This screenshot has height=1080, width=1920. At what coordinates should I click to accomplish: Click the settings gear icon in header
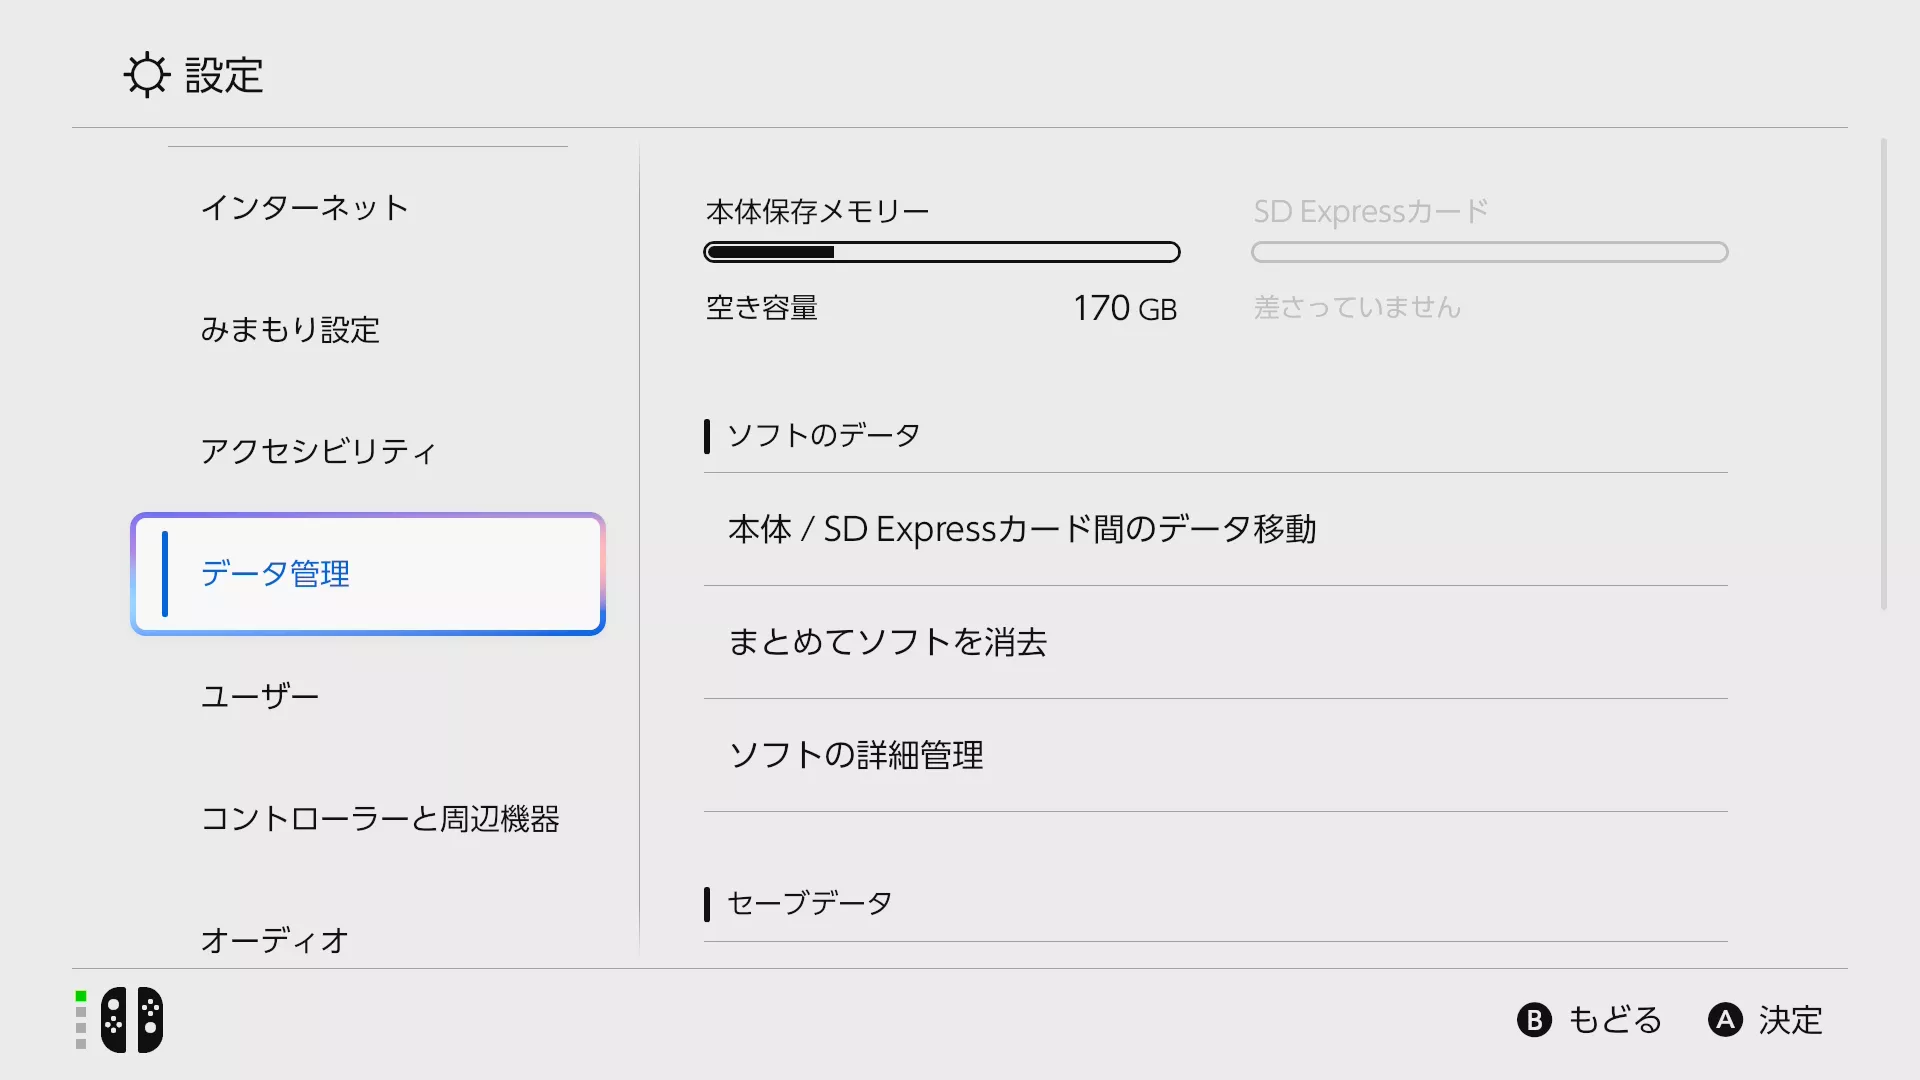pos(147,75)
